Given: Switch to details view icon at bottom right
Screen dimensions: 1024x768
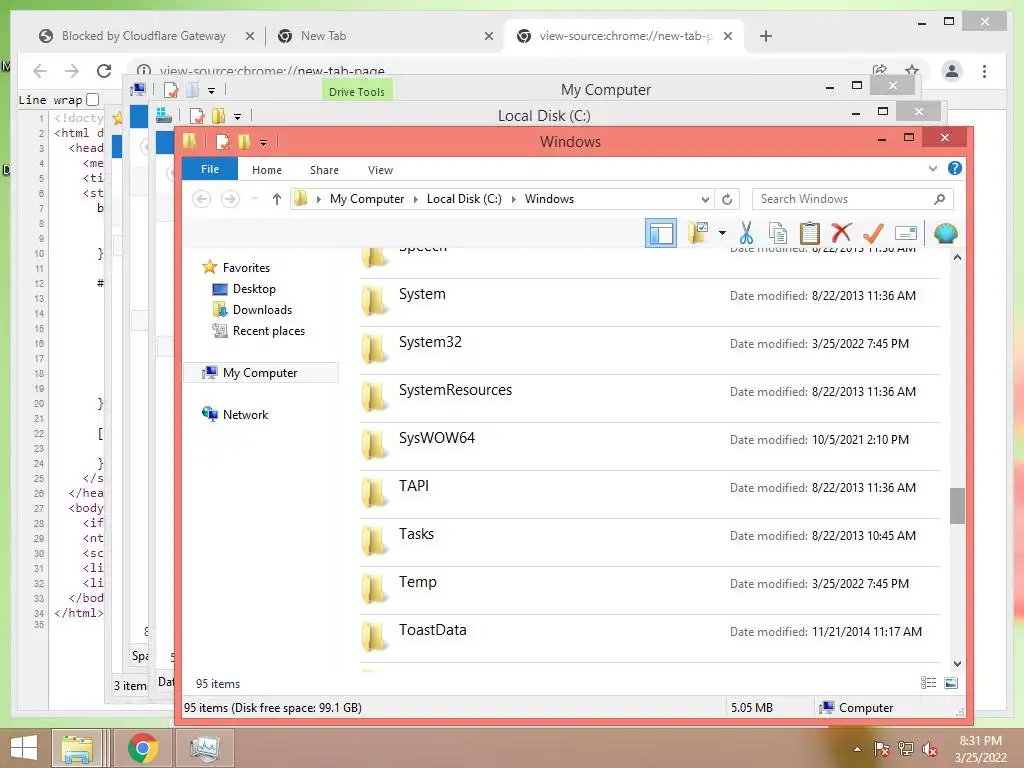Looking at the screenshot, I should point(928,683).
